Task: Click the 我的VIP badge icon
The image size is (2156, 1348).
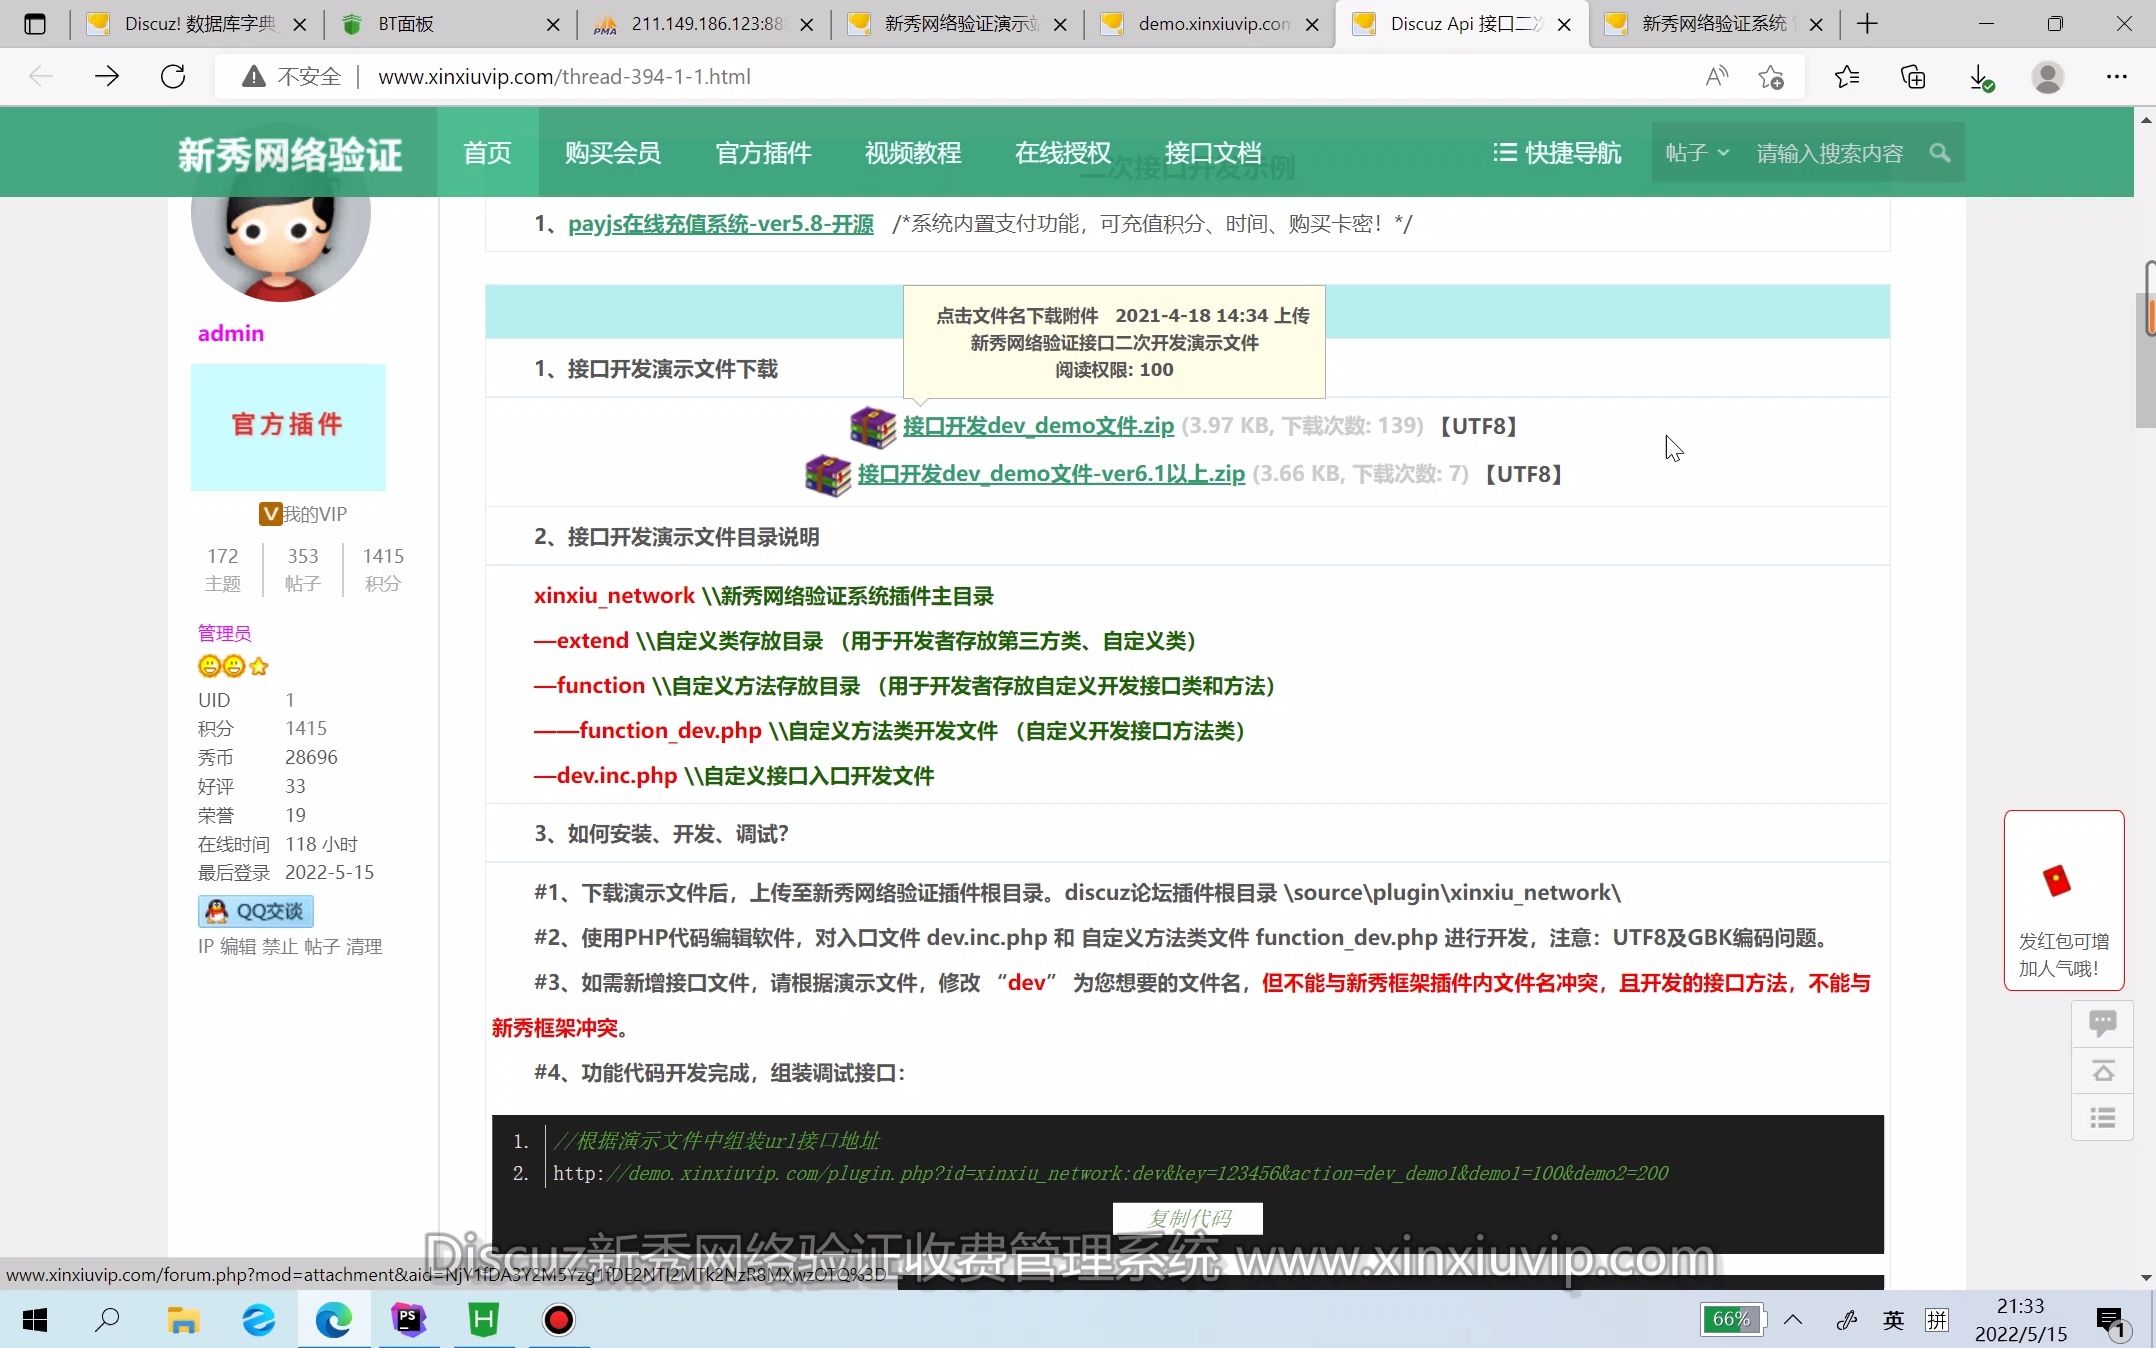Action: pyautogui.click(x=270, y=514)
